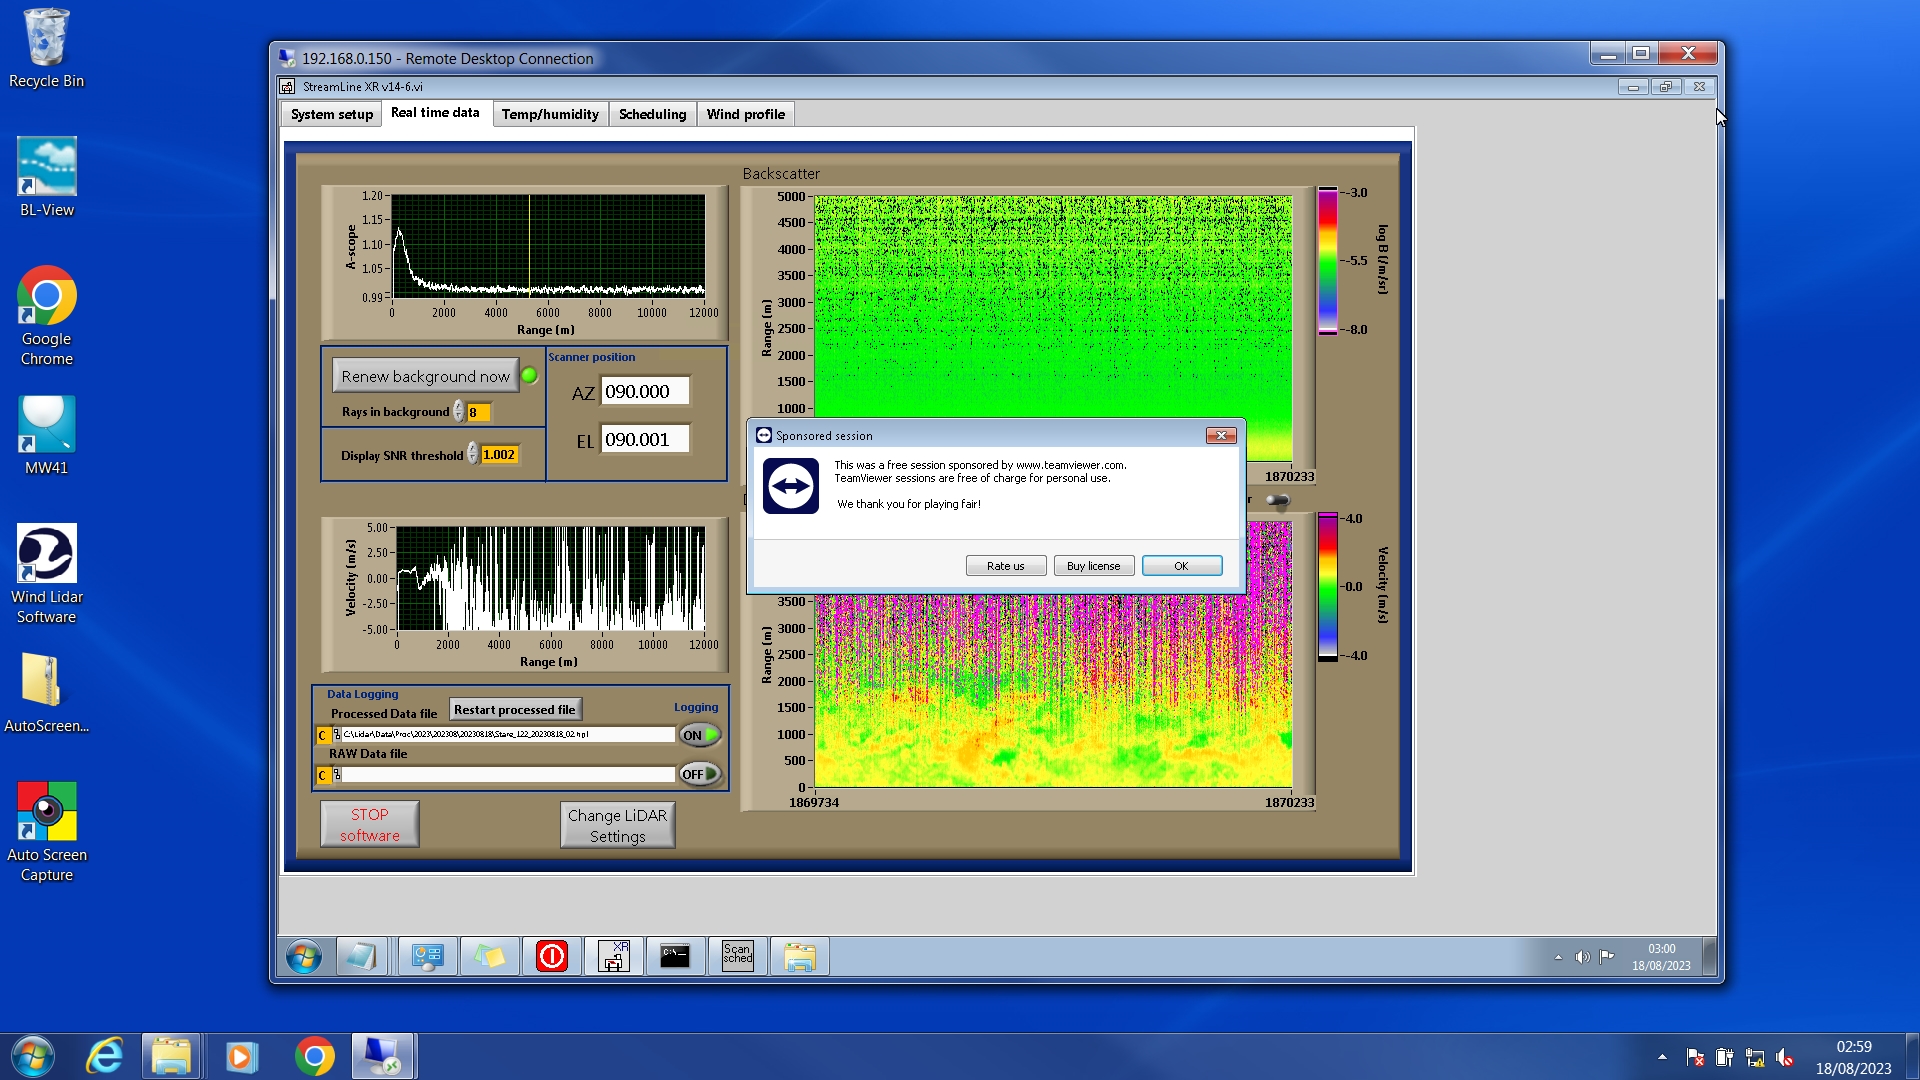
Task: Toggle RAW data file OFF switch
Action: [700, 774]
